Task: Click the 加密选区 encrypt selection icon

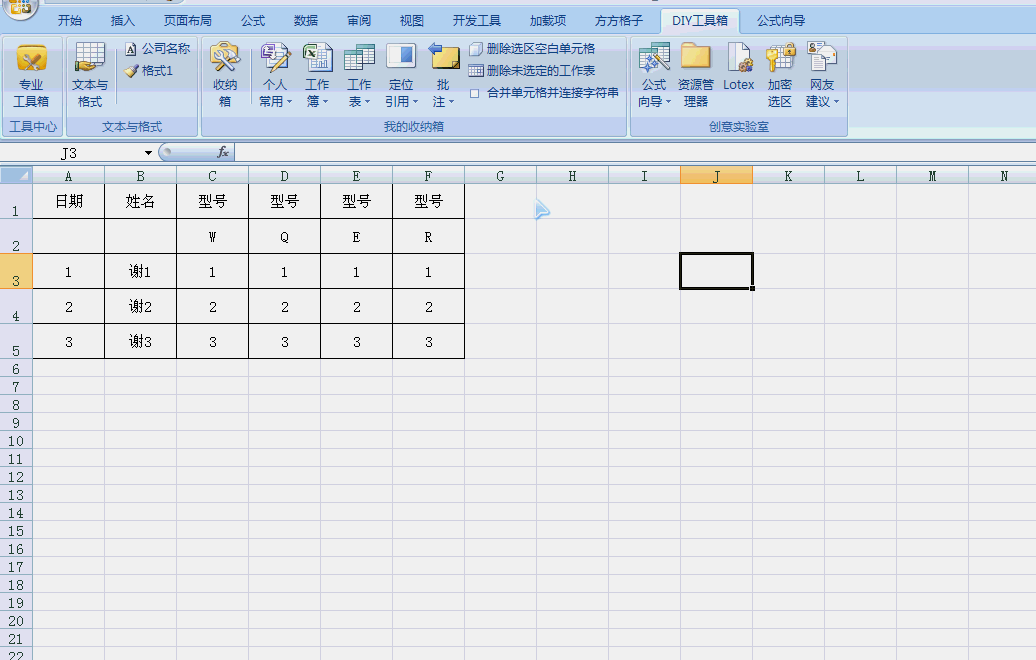Action: pos(780,76)
